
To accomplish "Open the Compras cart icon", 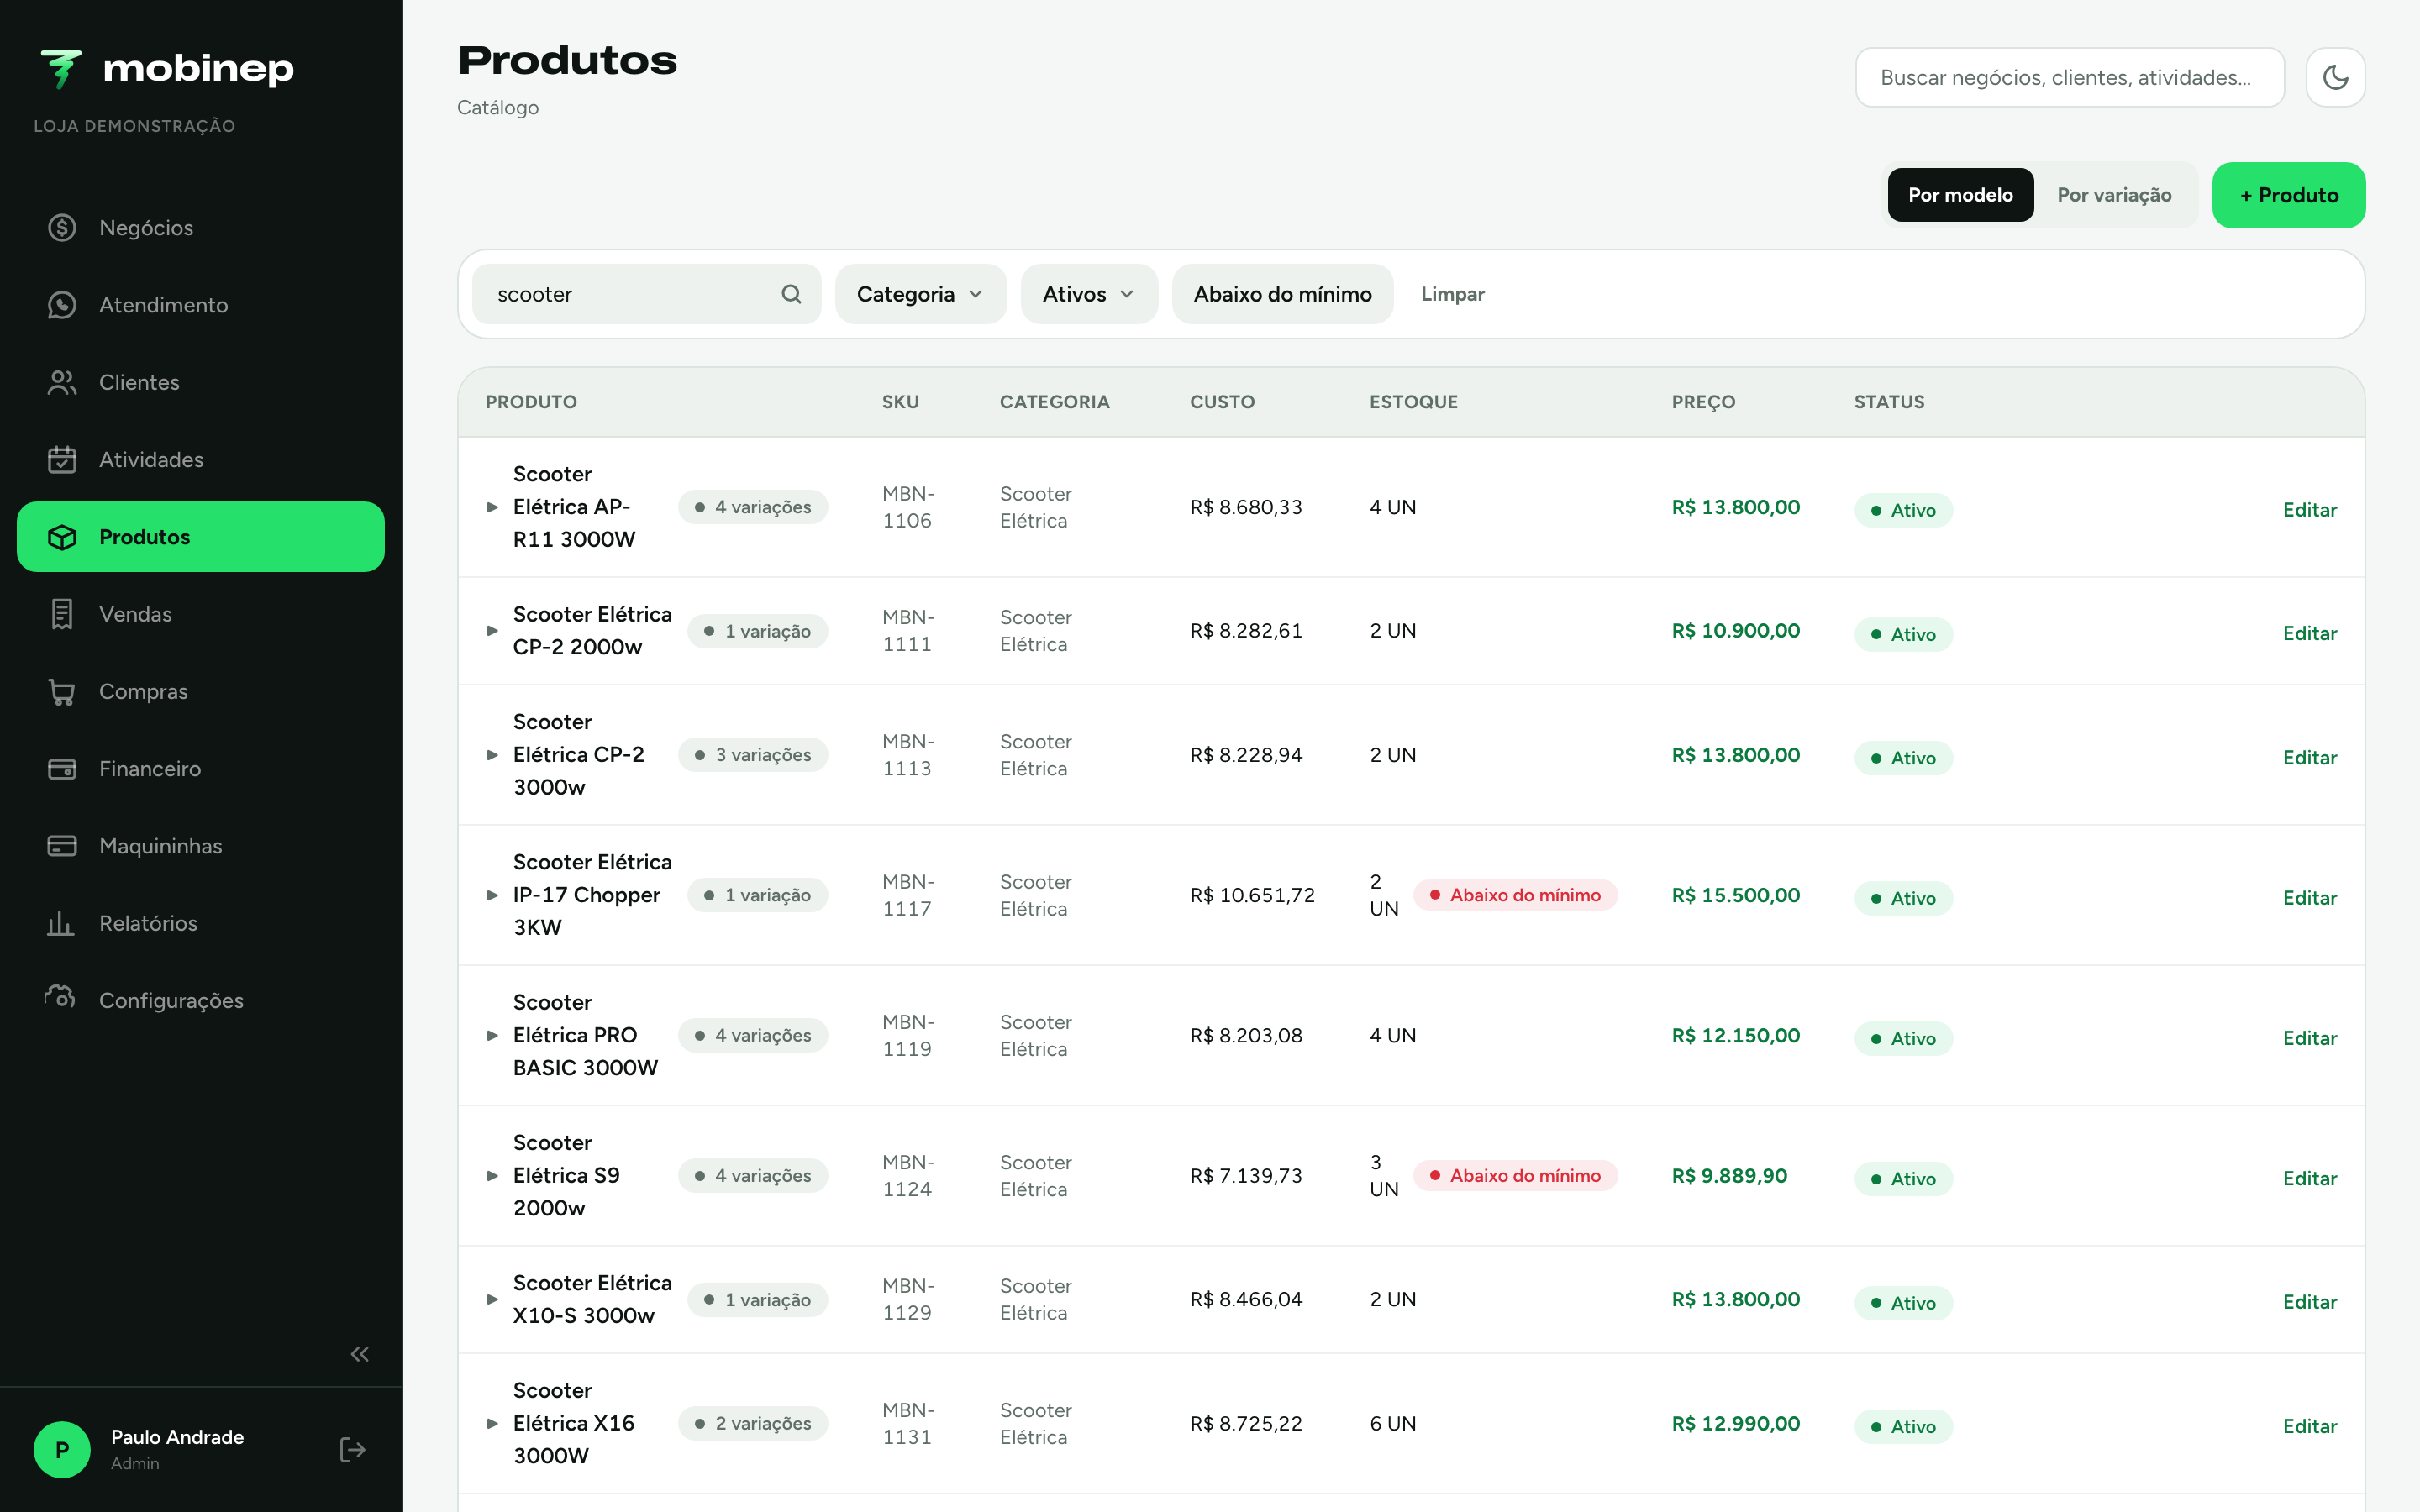I will (62, 692).
